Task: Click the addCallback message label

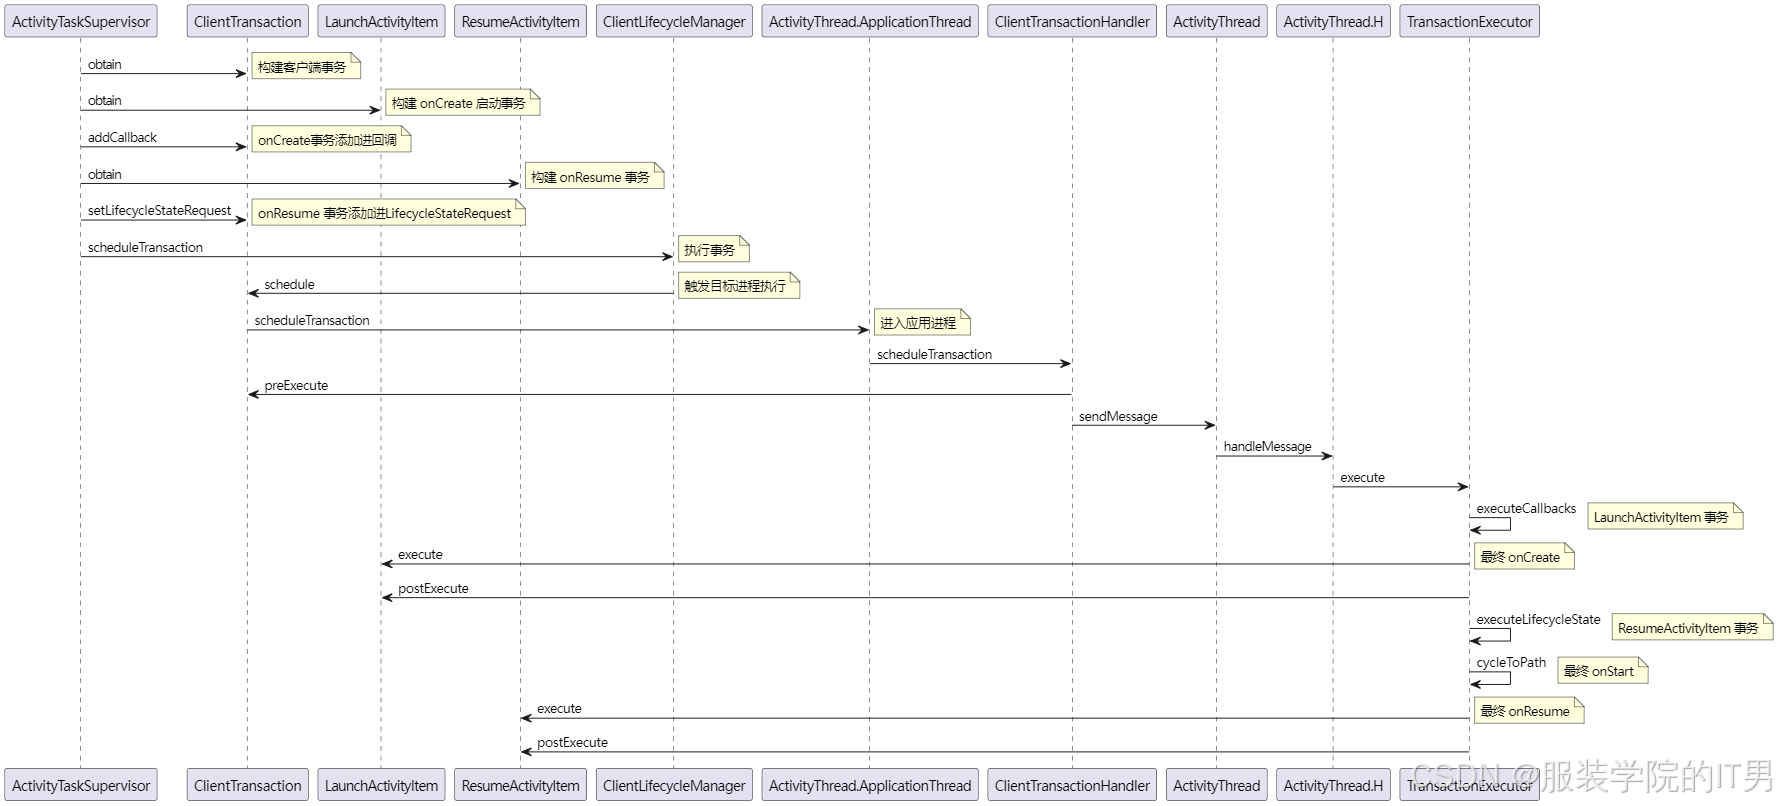Action: click(x=122, y=138)
